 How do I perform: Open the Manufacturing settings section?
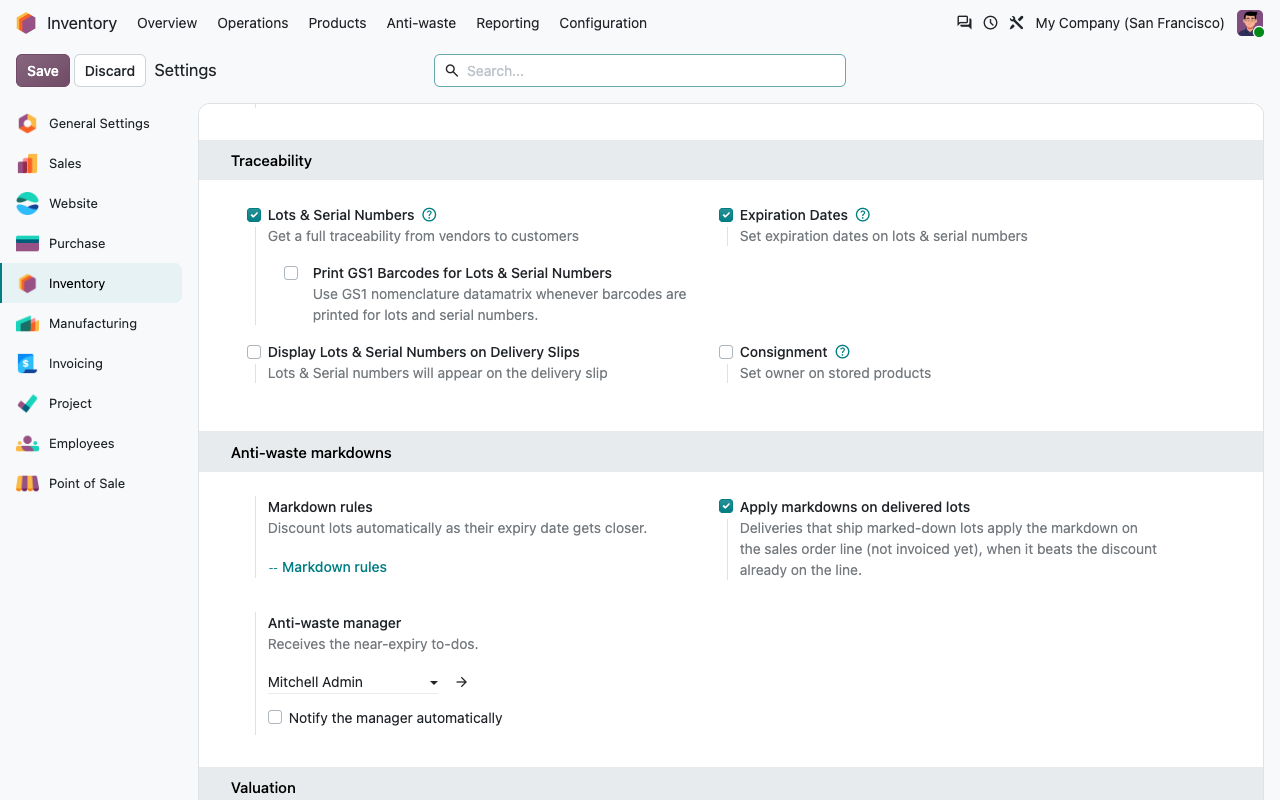coord(91,323)
